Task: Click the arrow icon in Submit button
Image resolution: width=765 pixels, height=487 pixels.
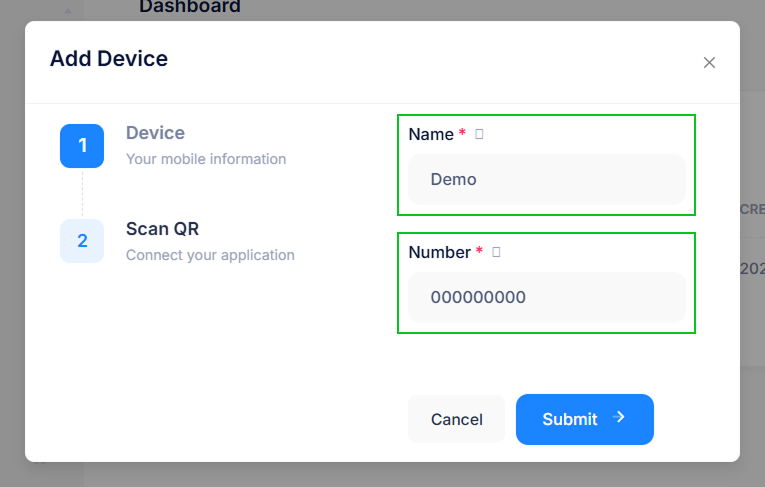Action: coord(619,418)
